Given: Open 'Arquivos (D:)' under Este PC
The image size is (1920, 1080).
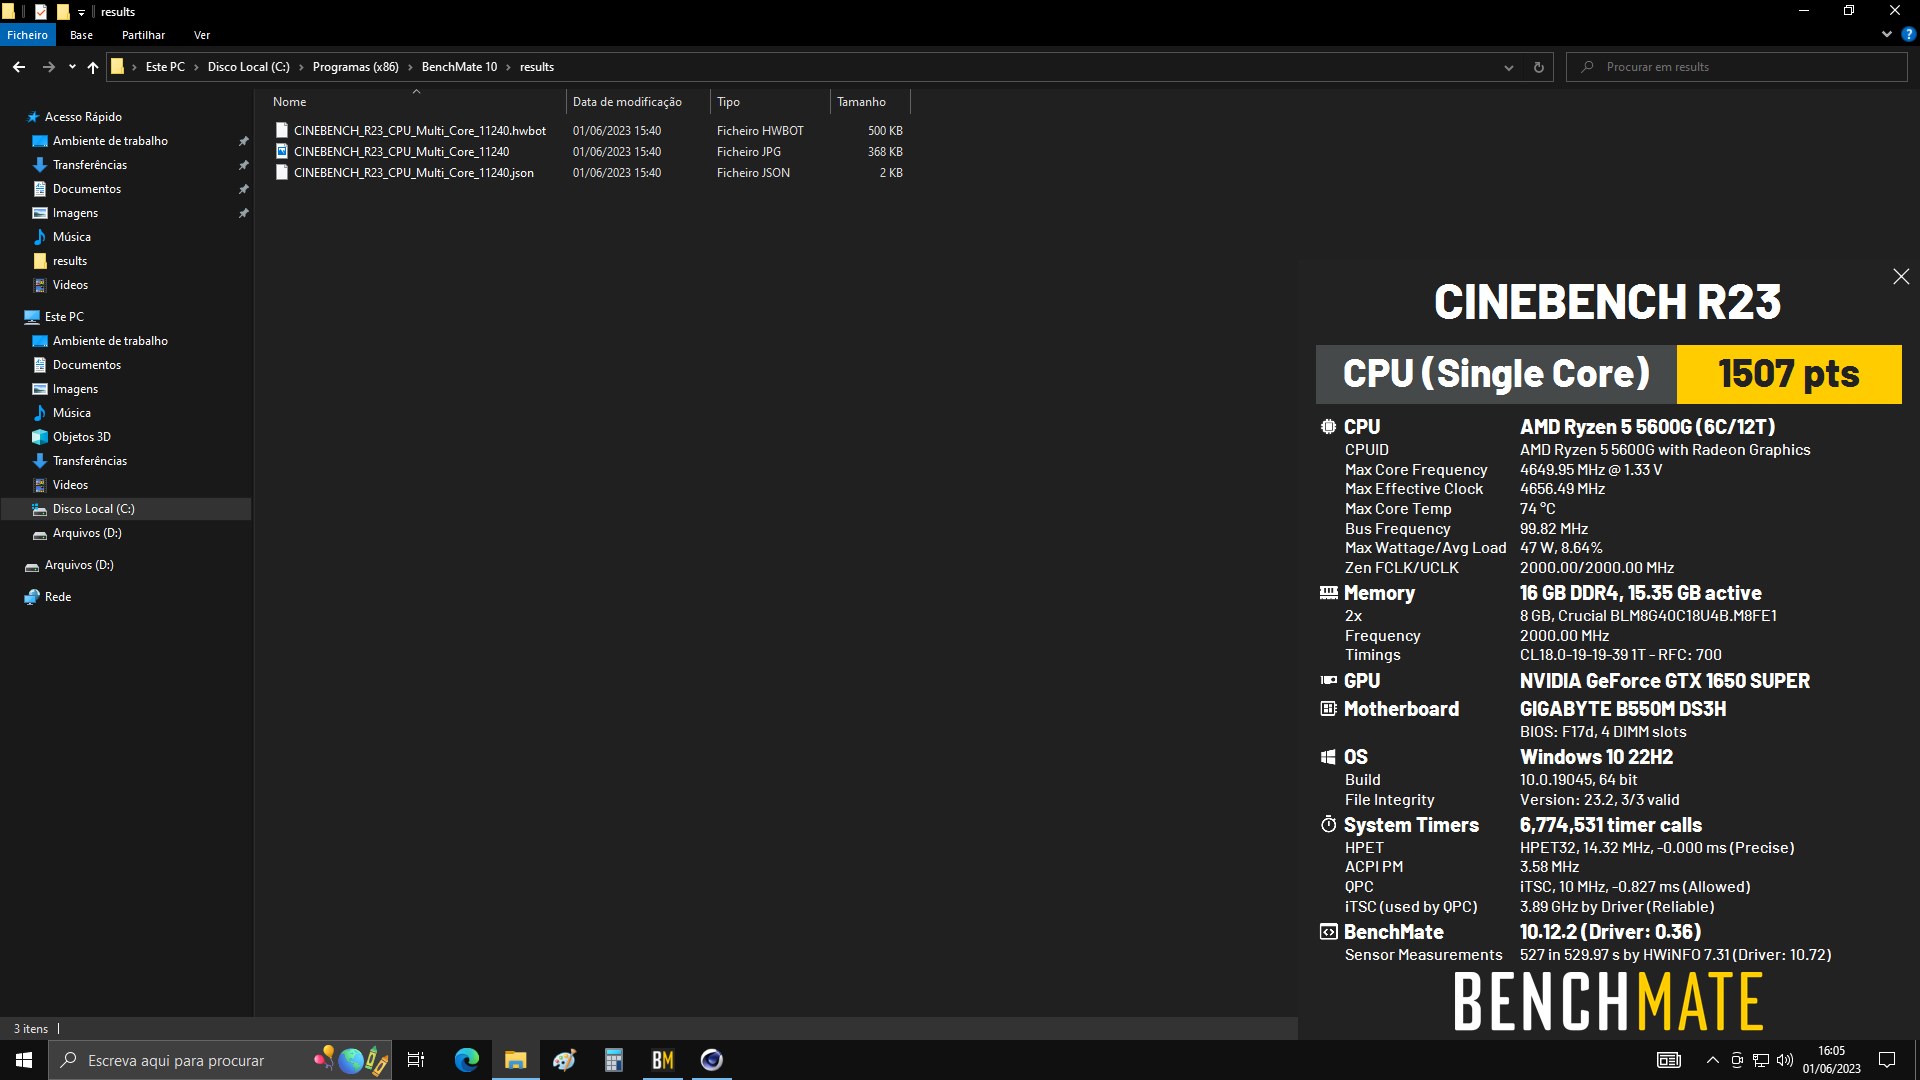Looking at the screenshot, I should pyautogui.click(x=87, y=533).
